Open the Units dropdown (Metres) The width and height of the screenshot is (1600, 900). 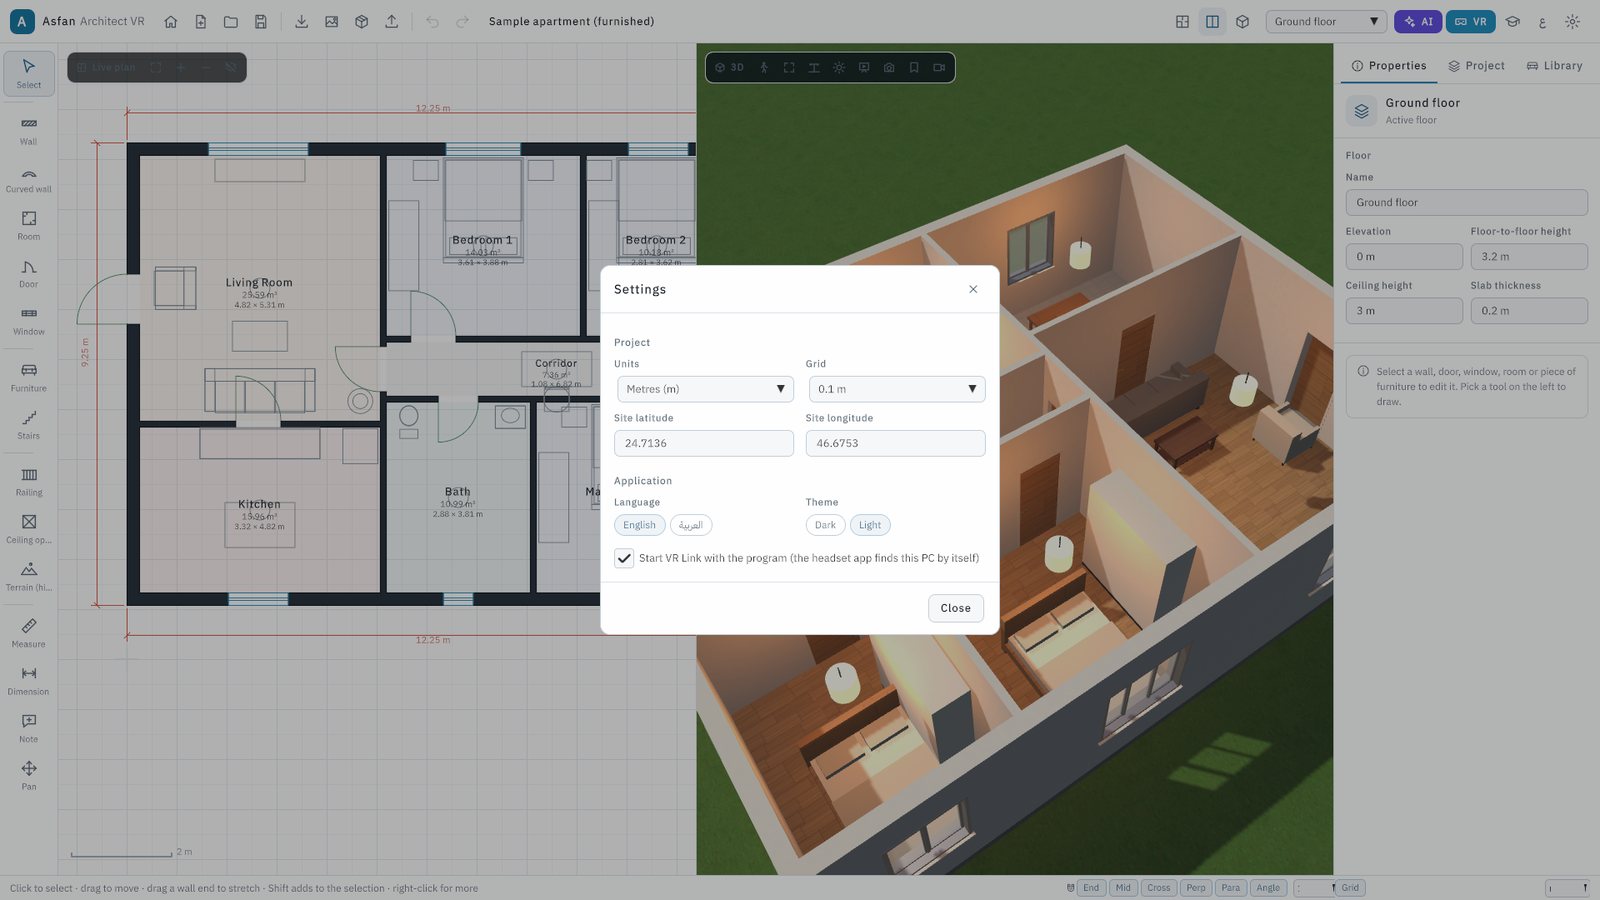pos(705,389)
